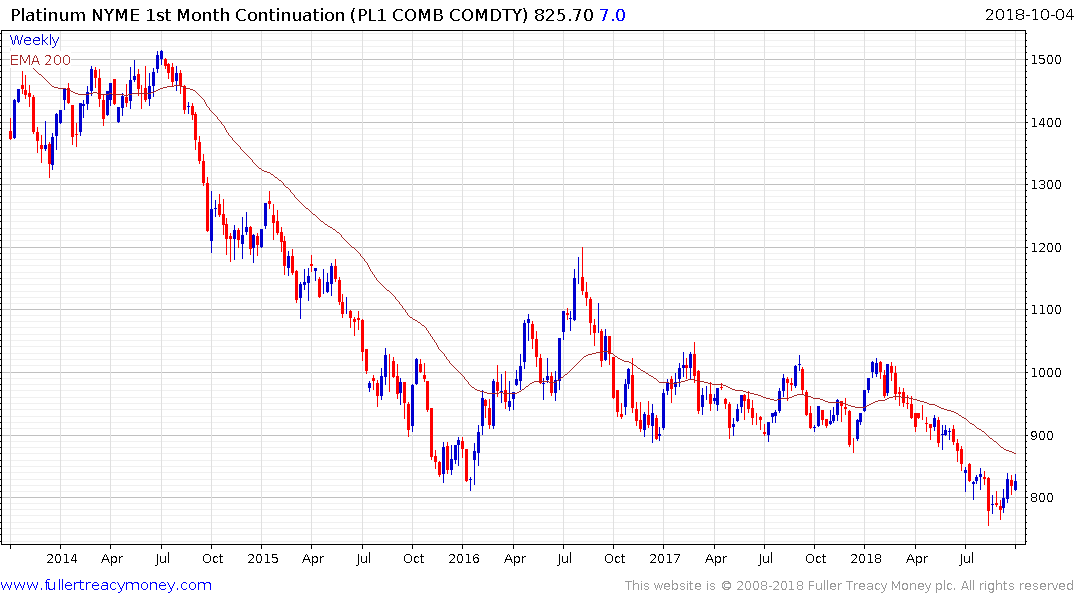Click the 2016 time axis label
Image resolution: width=1075 pixels, height=600 pixels.
click(464, 558)
